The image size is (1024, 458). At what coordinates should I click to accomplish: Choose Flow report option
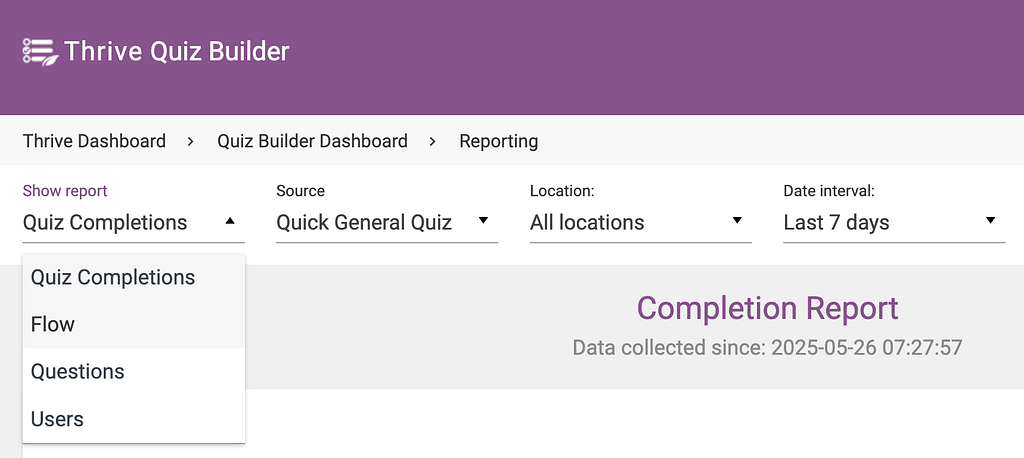(134, 325)
